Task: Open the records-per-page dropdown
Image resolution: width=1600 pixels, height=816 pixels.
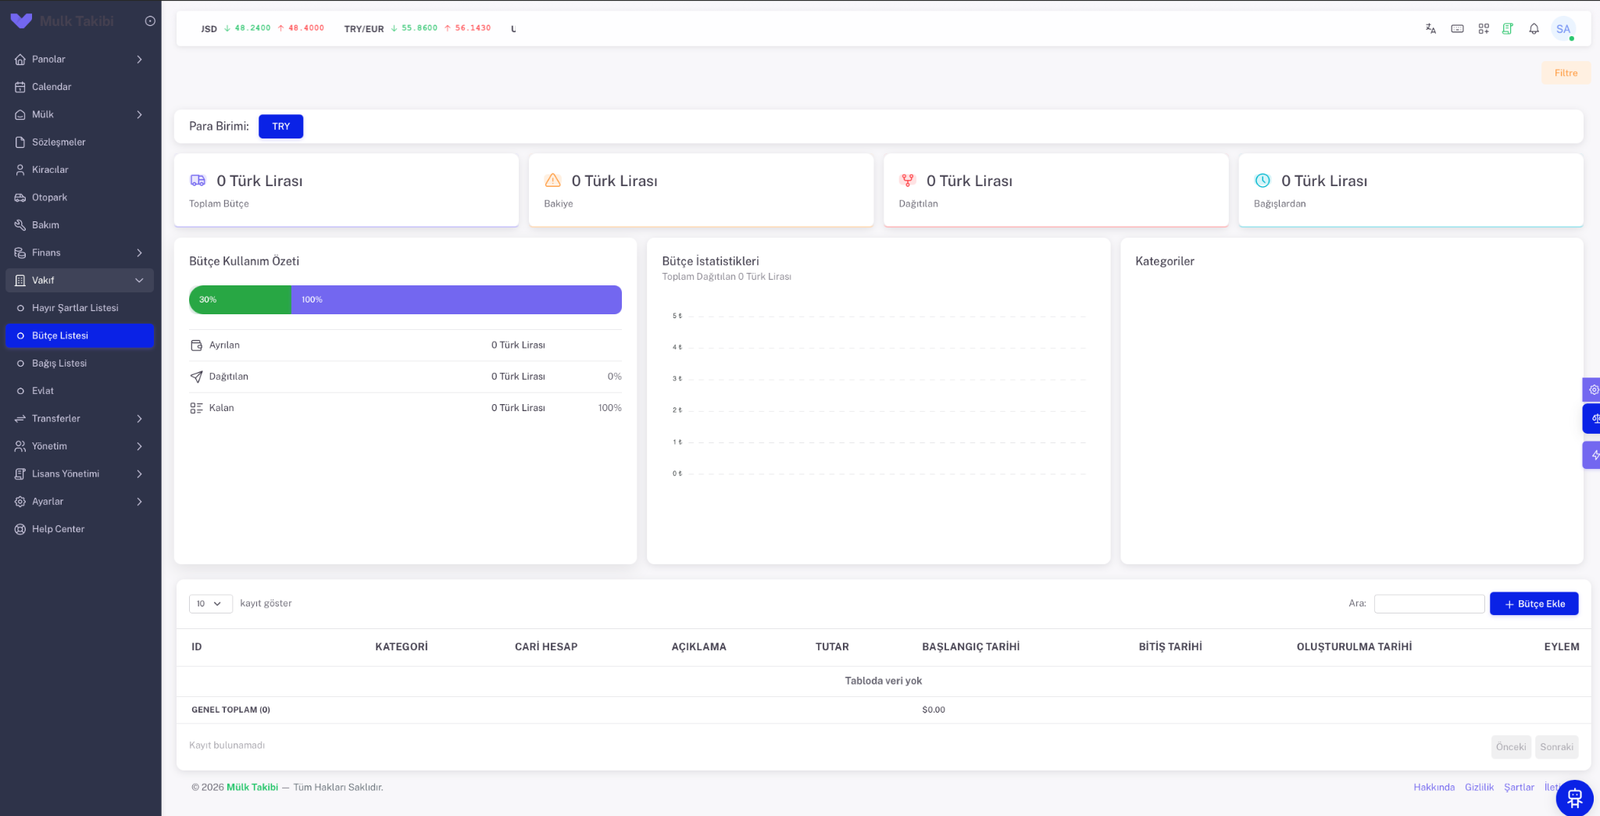Action: coord(211,603)
